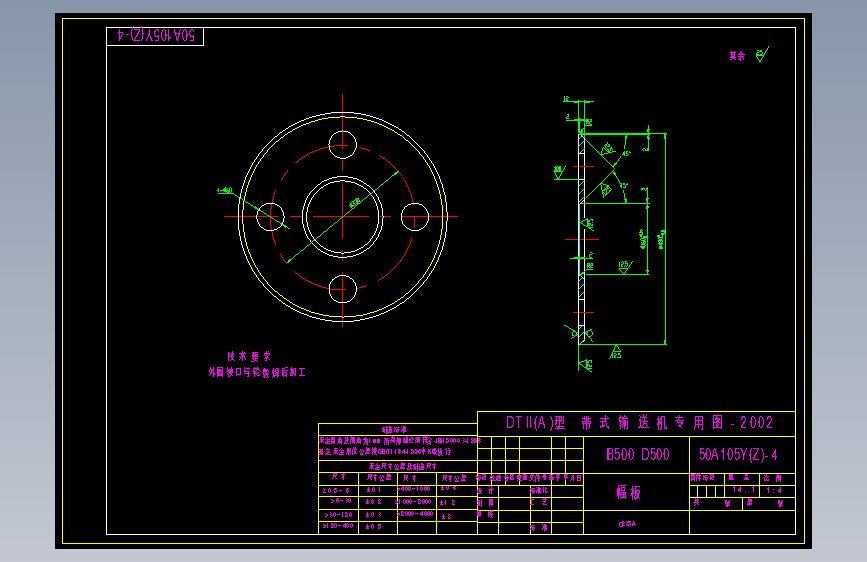Select the roughness symbol beside 其余
The width and height of the screenshot is (867, 562).
coord(762,54)
